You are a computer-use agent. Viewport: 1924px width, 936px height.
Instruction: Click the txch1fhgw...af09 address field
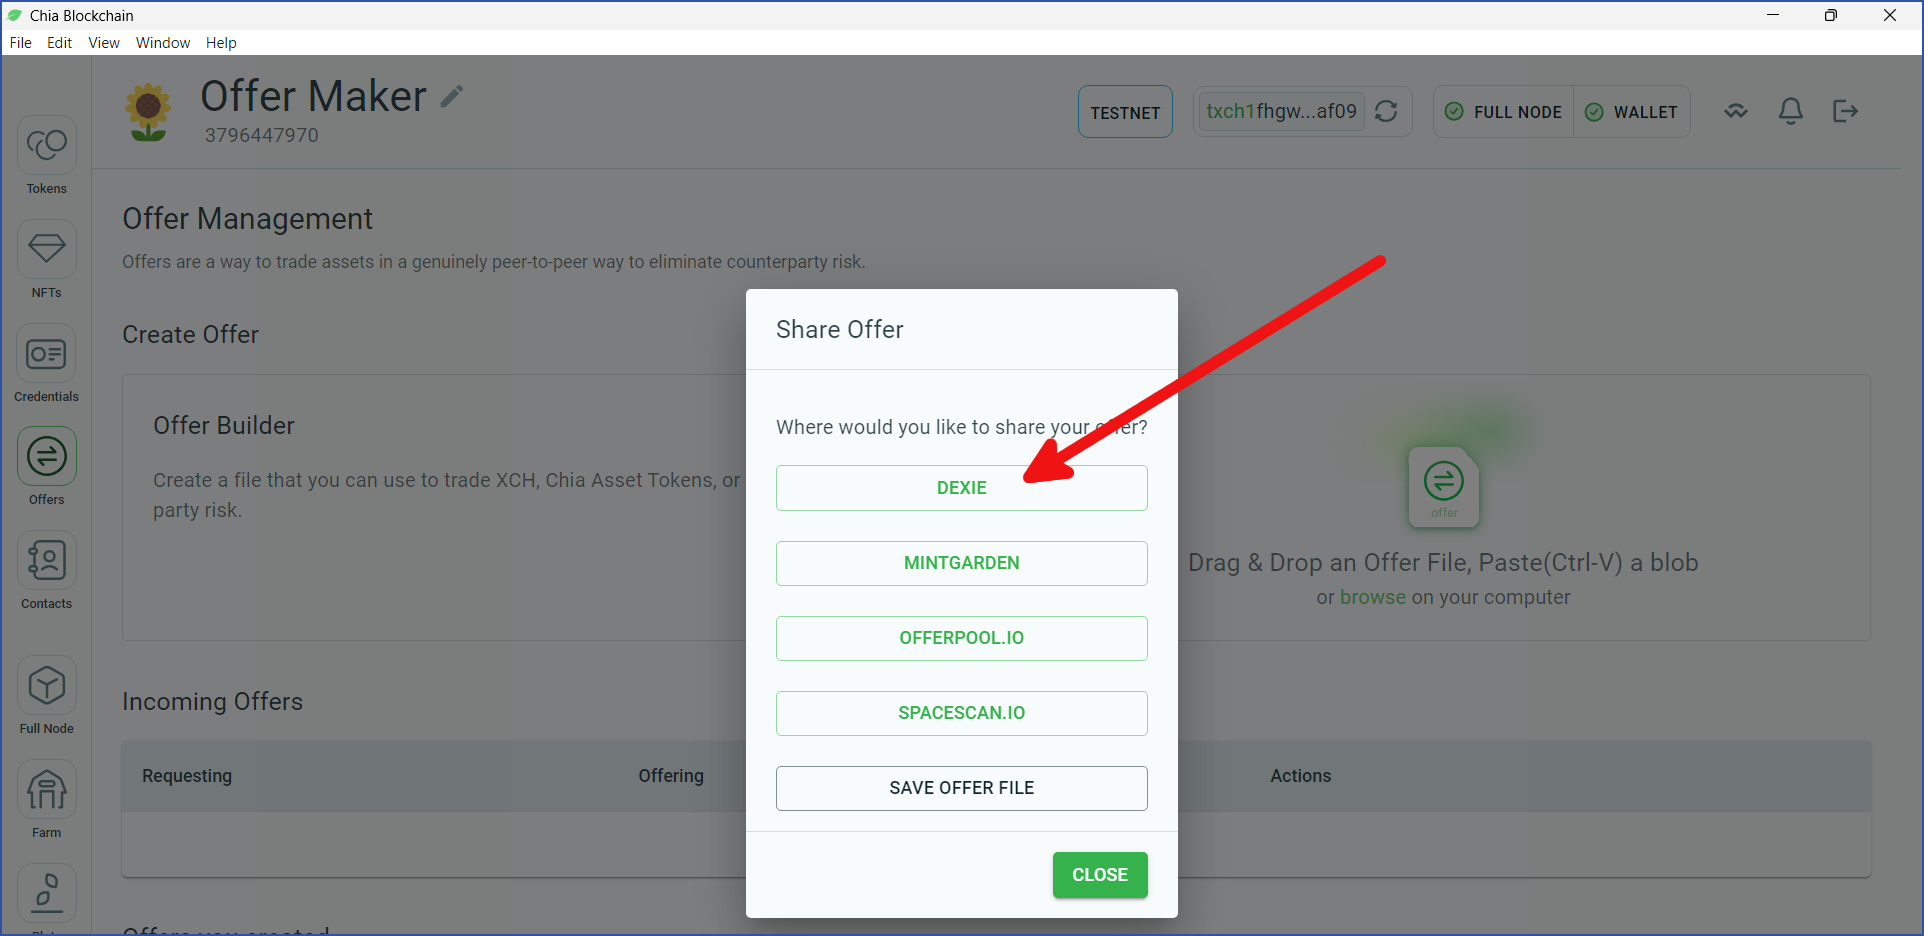1281,111
